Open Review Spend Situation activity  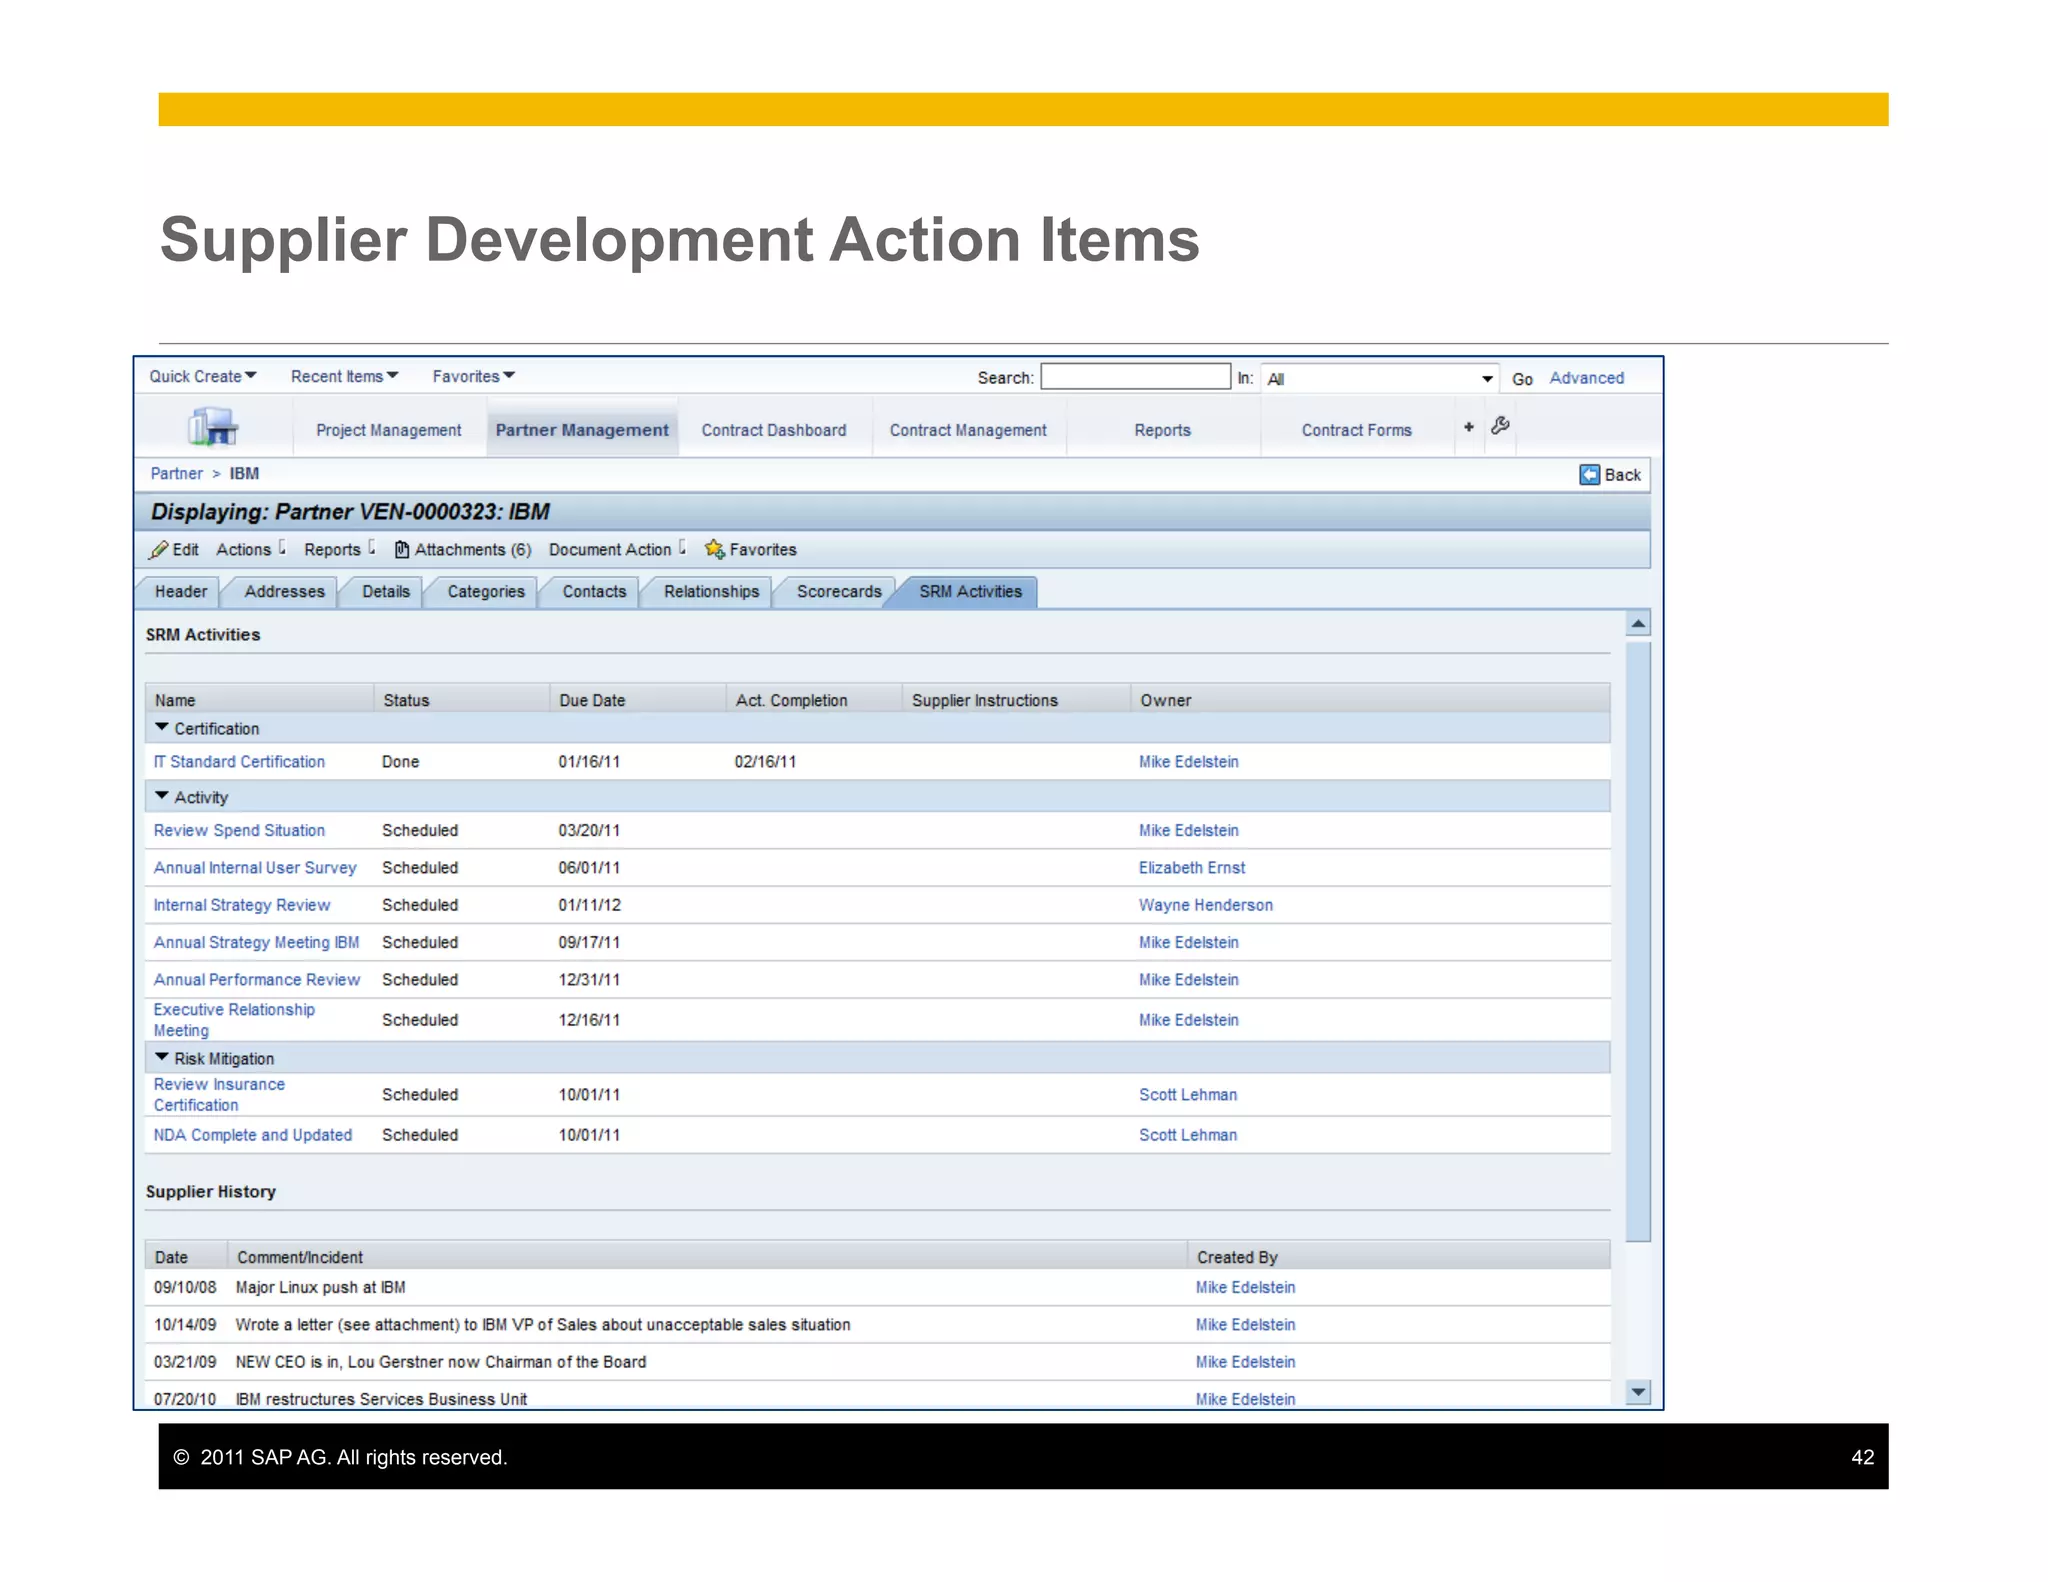click(239, 831)
